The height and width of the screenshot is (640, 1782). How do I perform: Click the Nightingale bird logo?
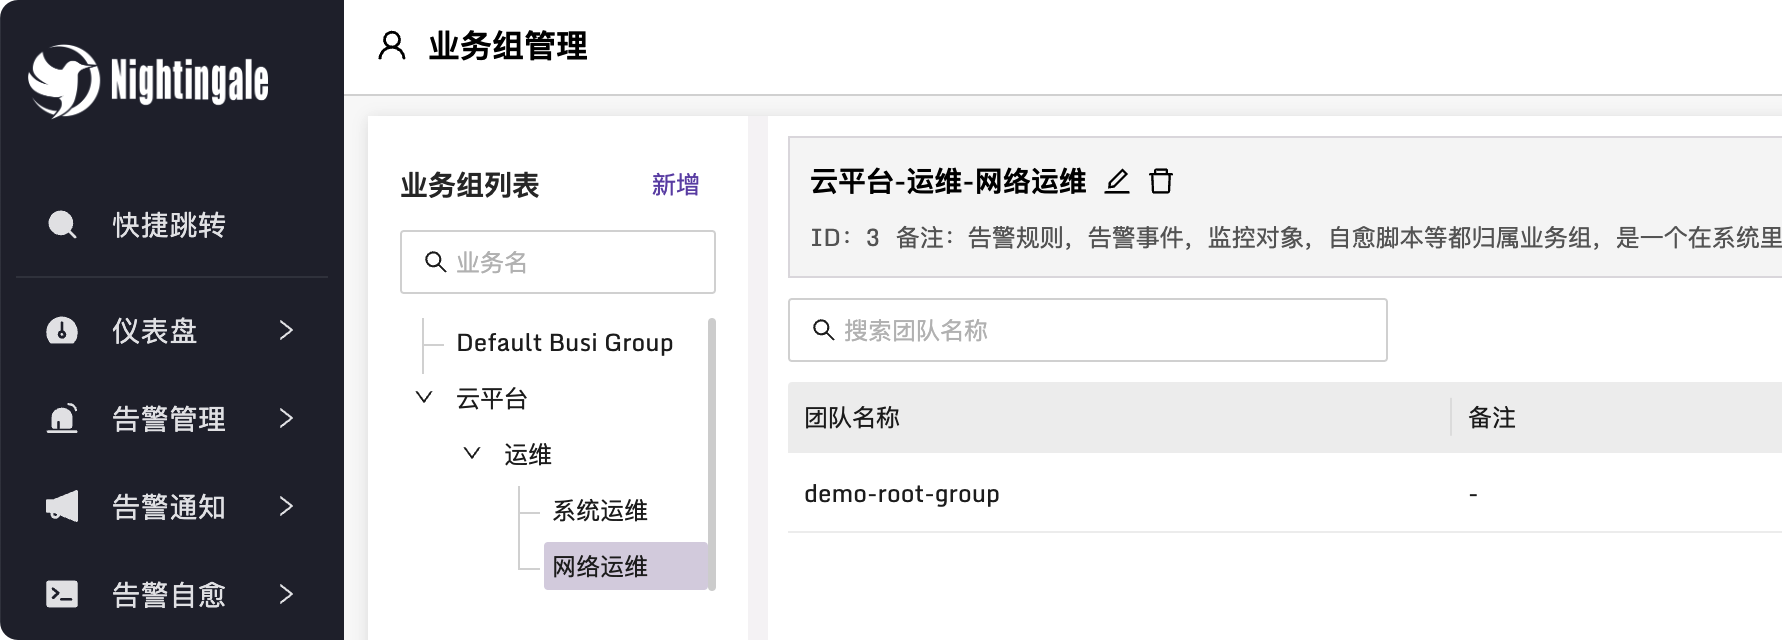tap(64, 81)
